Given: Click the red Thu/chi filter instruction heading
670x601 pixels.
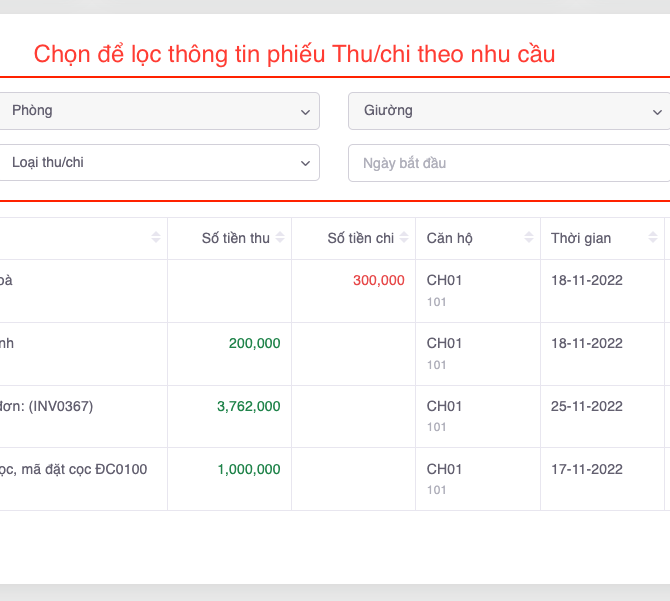Looking at the screenshot, I should [294, 54].
